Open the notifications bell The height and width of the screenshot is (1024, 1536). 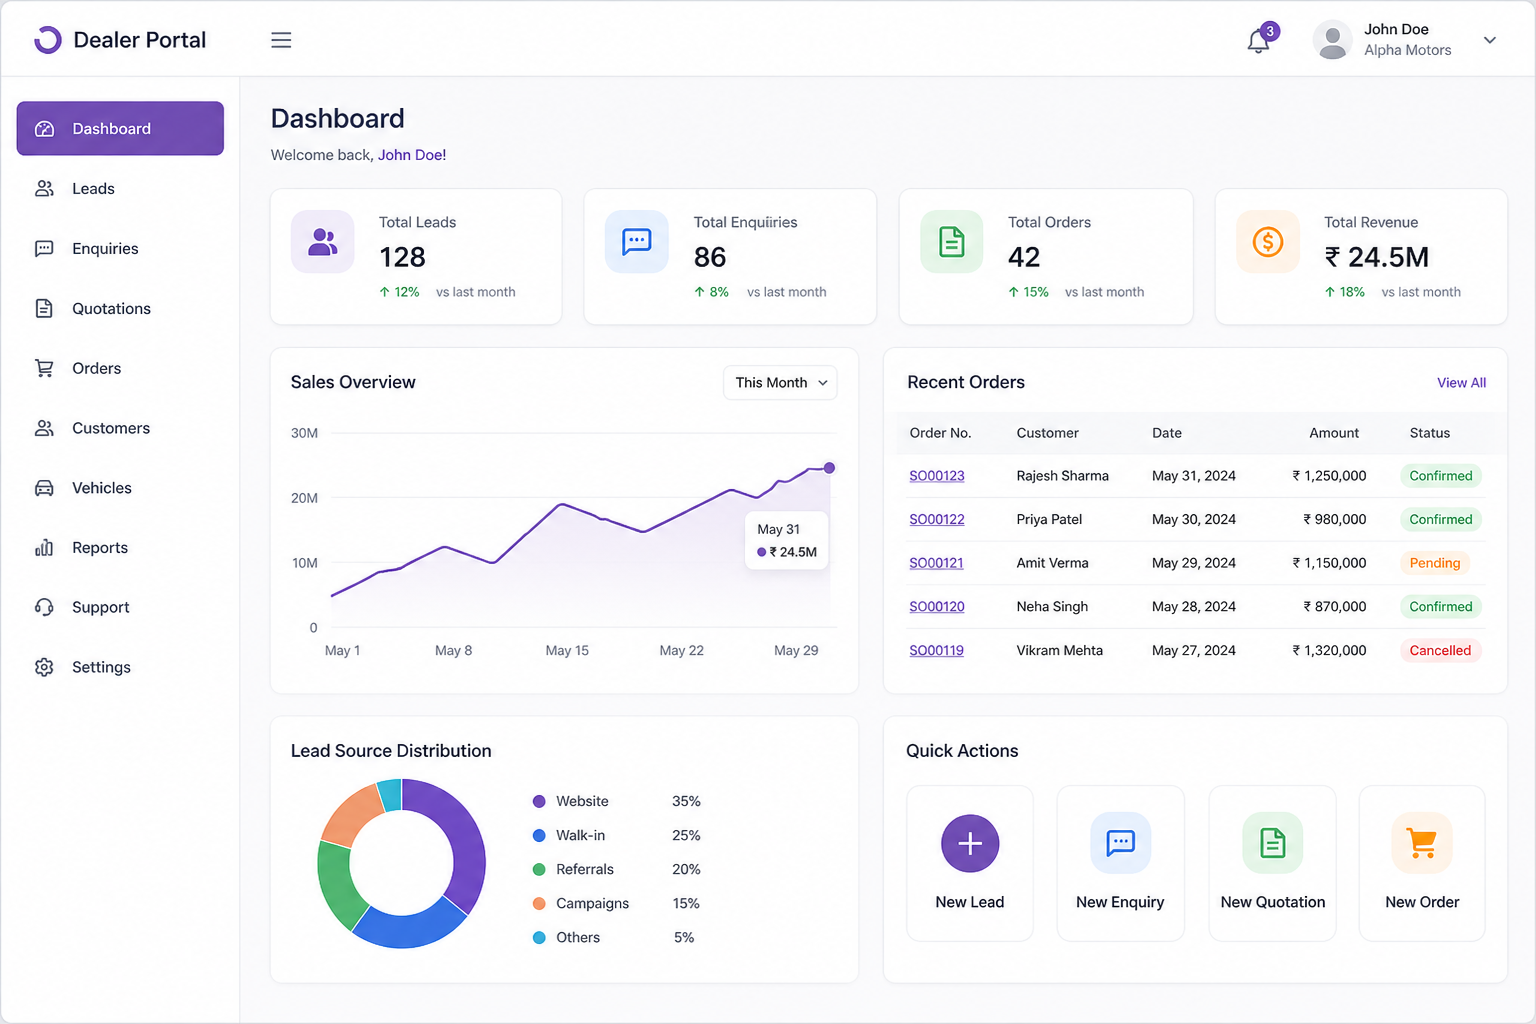[1259, 41]
